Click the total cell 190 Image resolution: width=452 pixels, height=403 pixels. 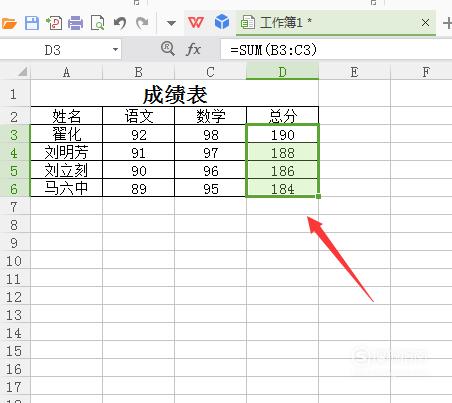(x=282, y=134)
